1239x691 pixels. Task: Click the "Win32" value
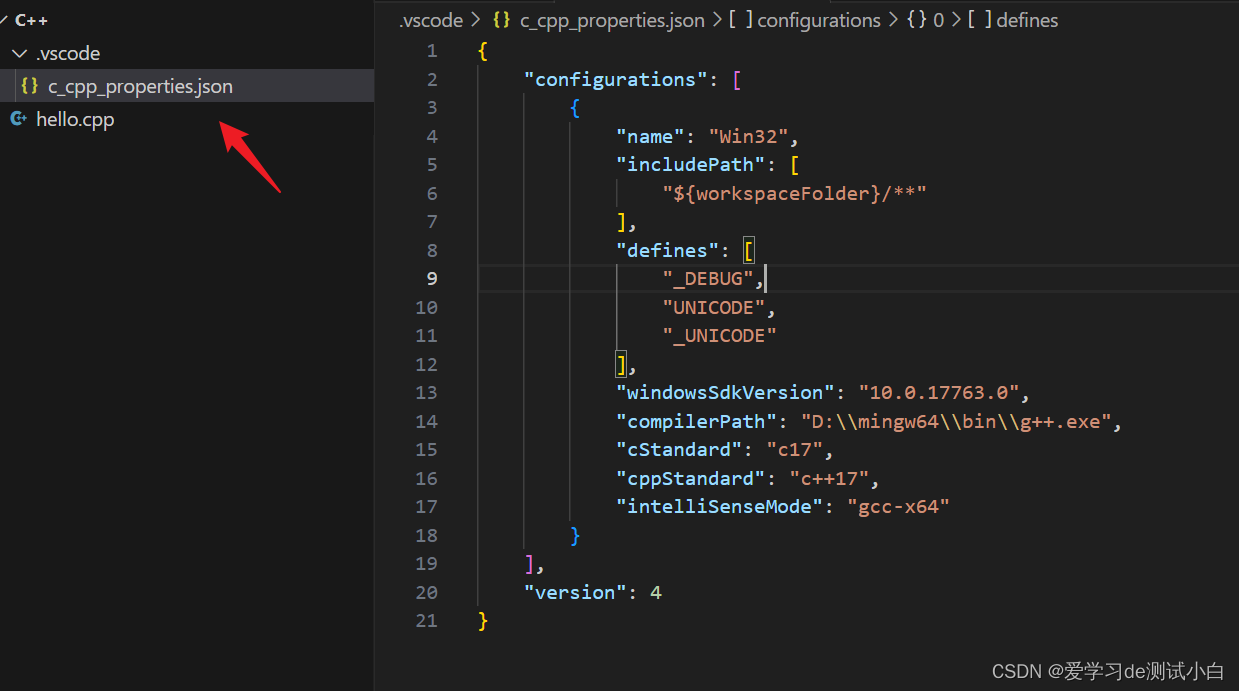tap(748, 137)
